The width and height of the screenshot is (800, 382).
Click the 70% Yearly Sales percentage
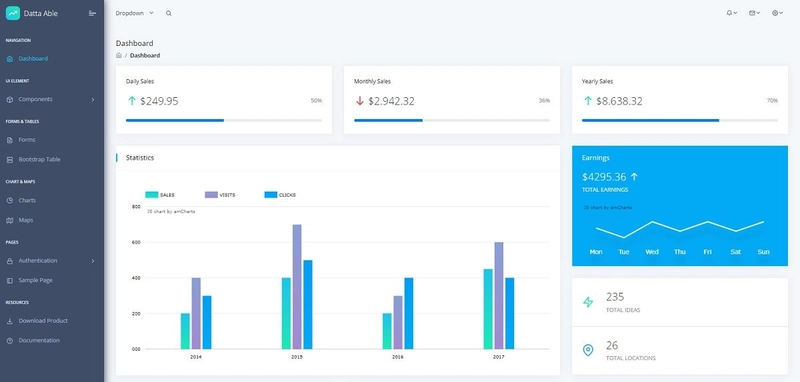tap(772, 101)
